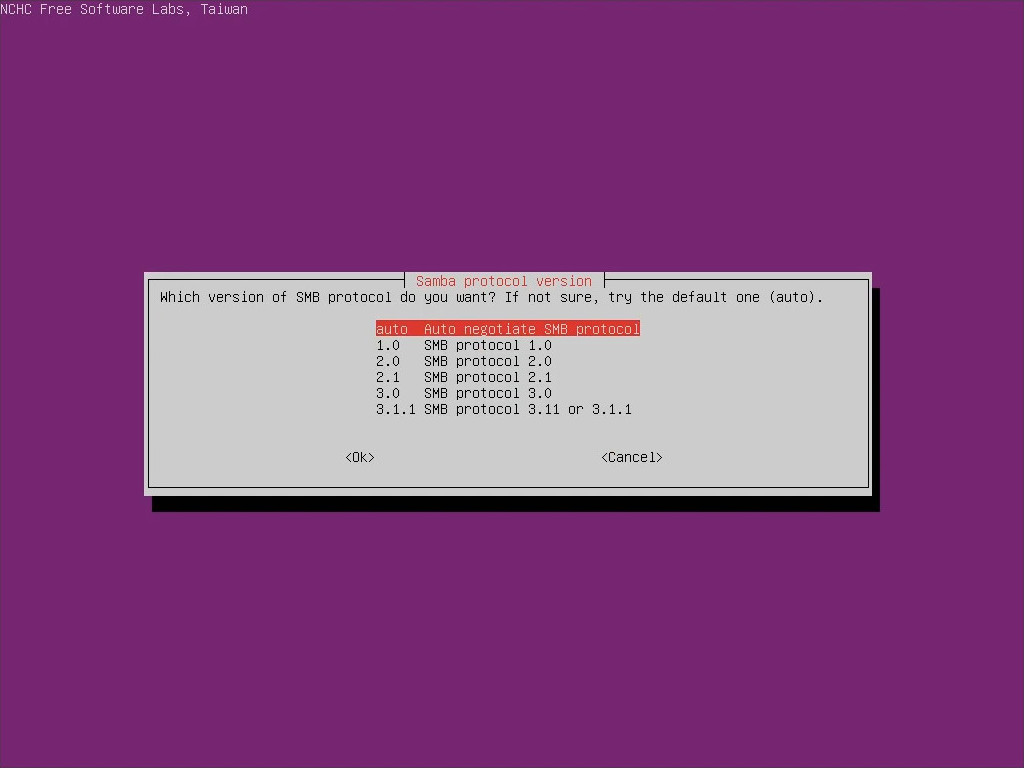Click the '3.0' version tag

click(387, 393)
